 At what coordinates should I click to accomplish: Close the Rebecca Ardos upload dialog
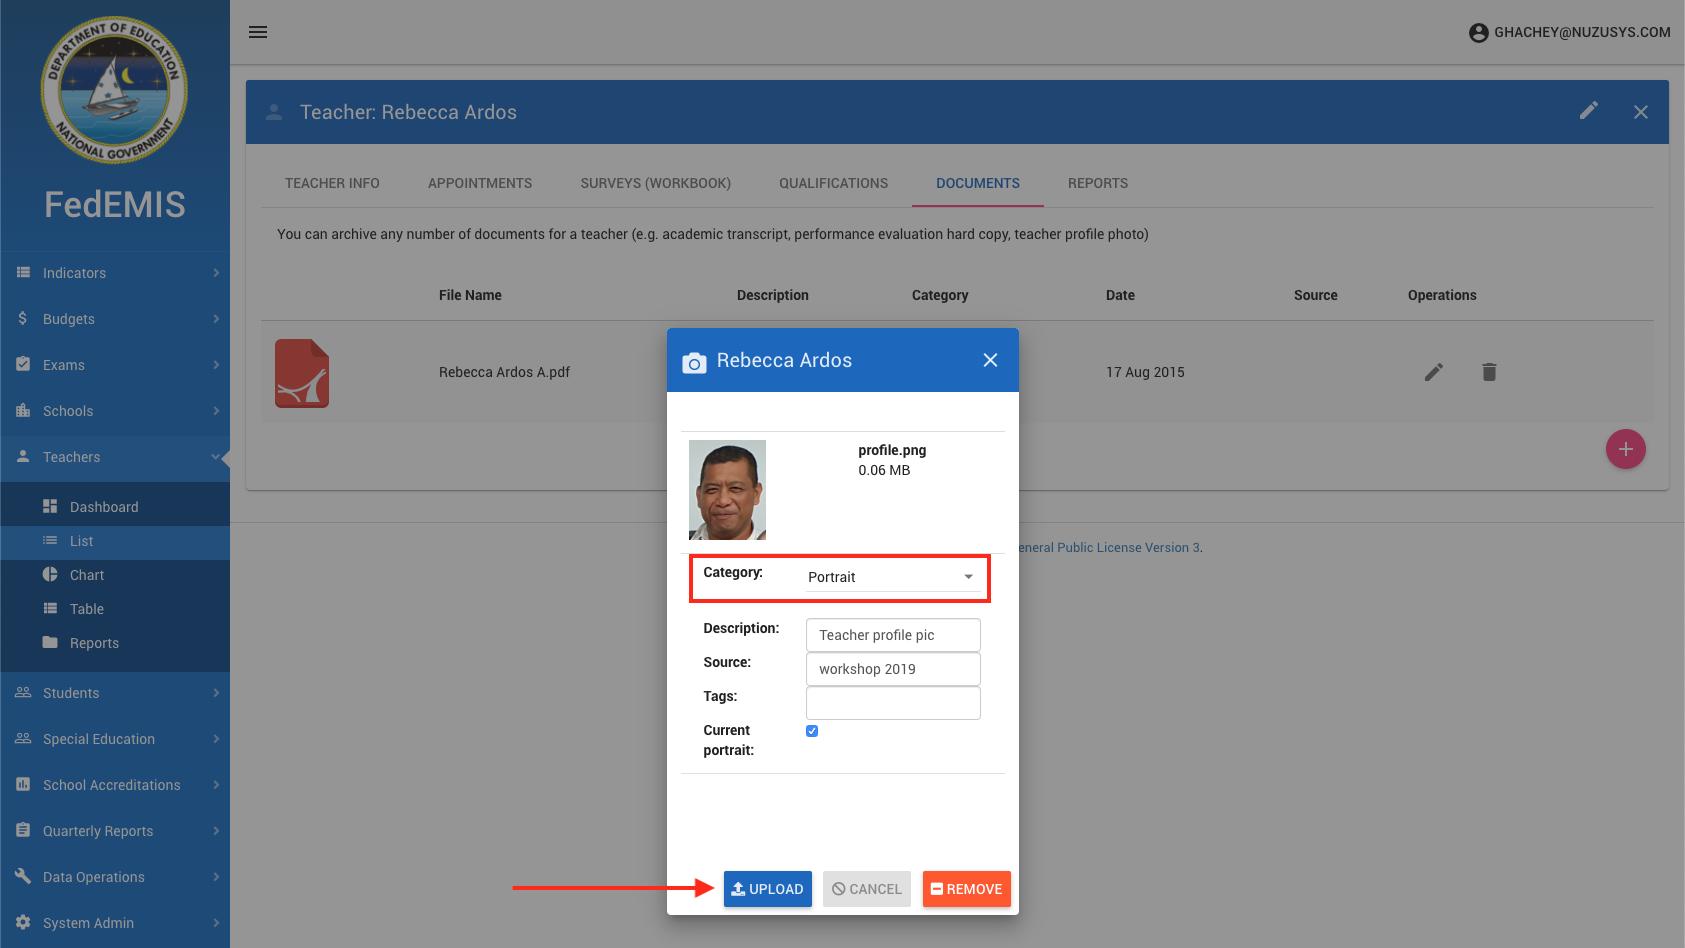990,360
